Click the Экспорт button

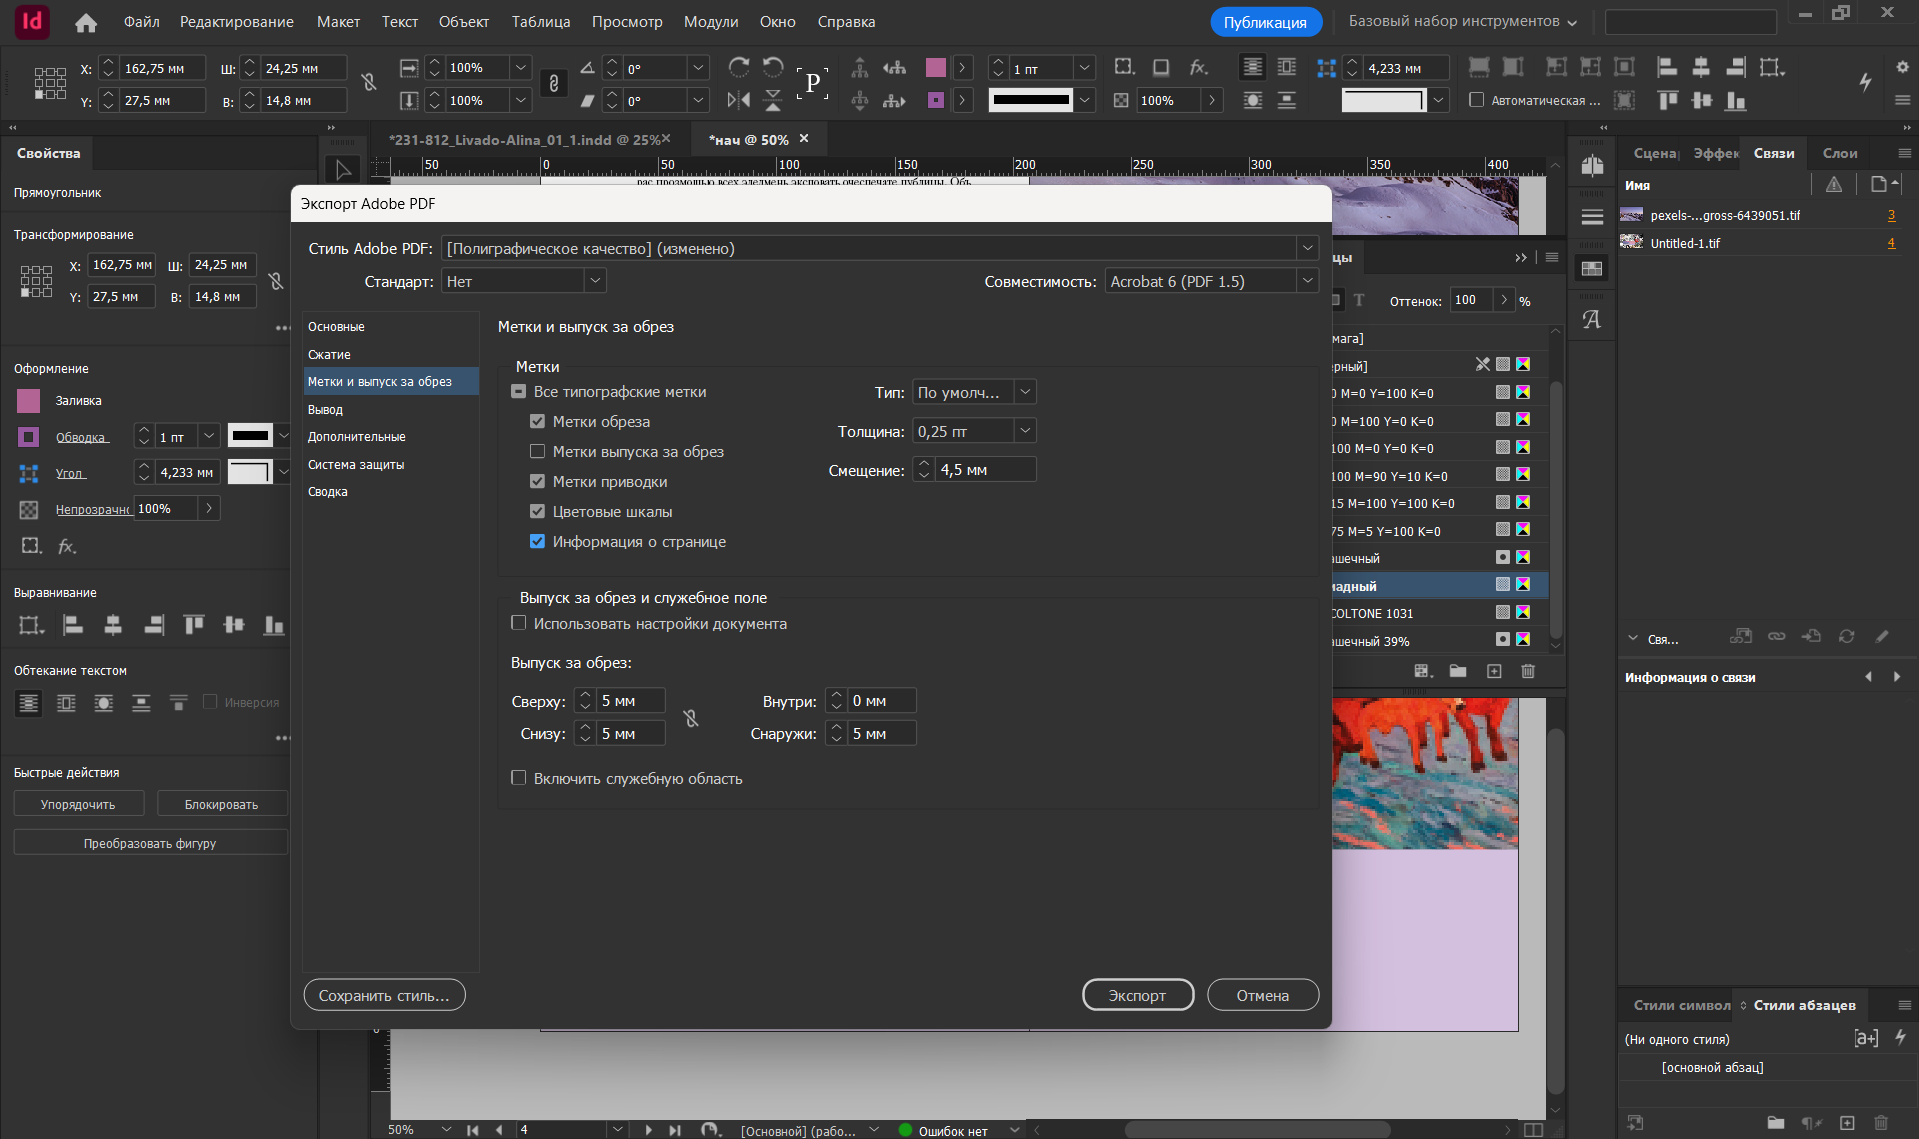coord(1138,995)
